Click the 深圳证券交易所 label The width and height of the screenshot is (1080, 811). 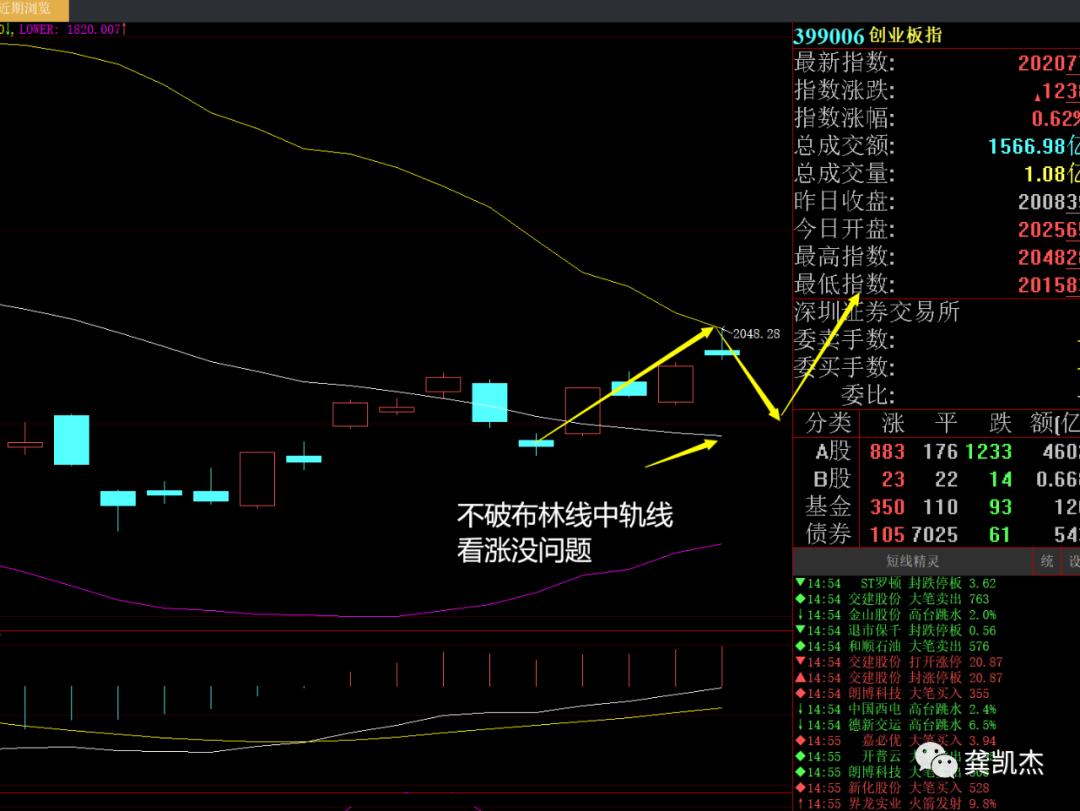point(877,312)
